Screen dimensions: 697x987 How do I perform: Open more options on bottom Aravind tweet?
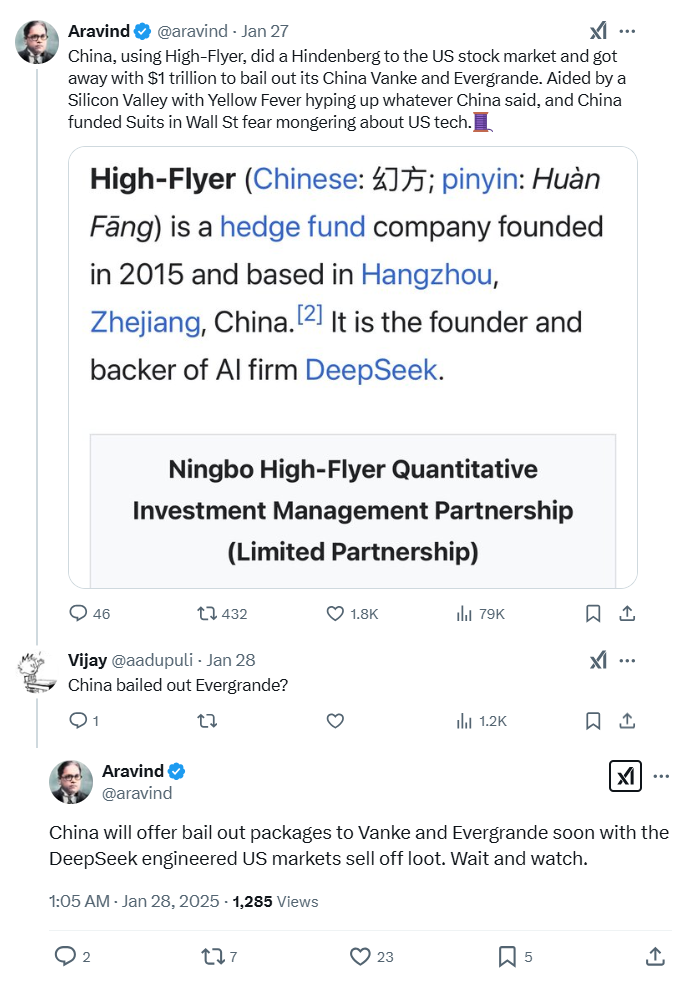pos(661,776)
